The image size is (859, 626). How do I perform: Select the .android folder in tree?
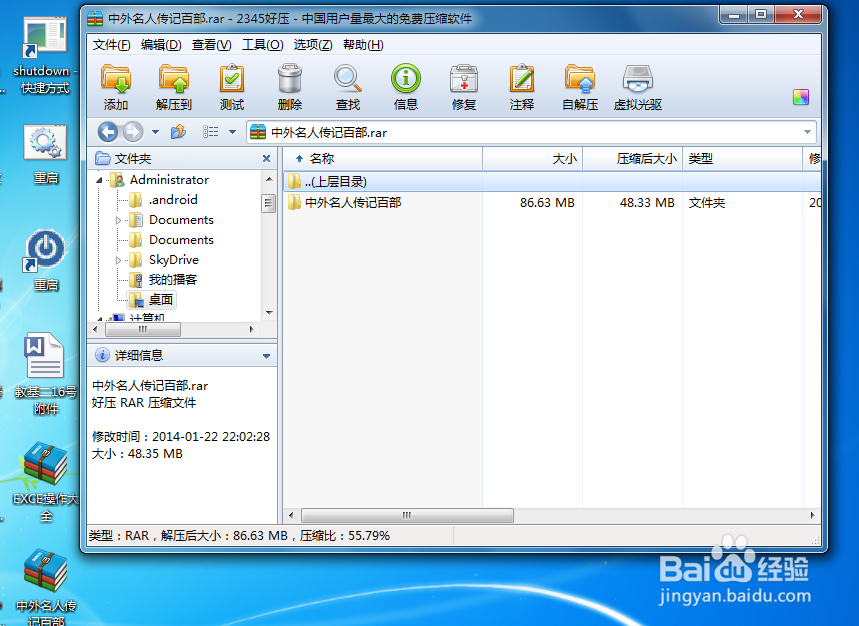click(x=173, y=199)
